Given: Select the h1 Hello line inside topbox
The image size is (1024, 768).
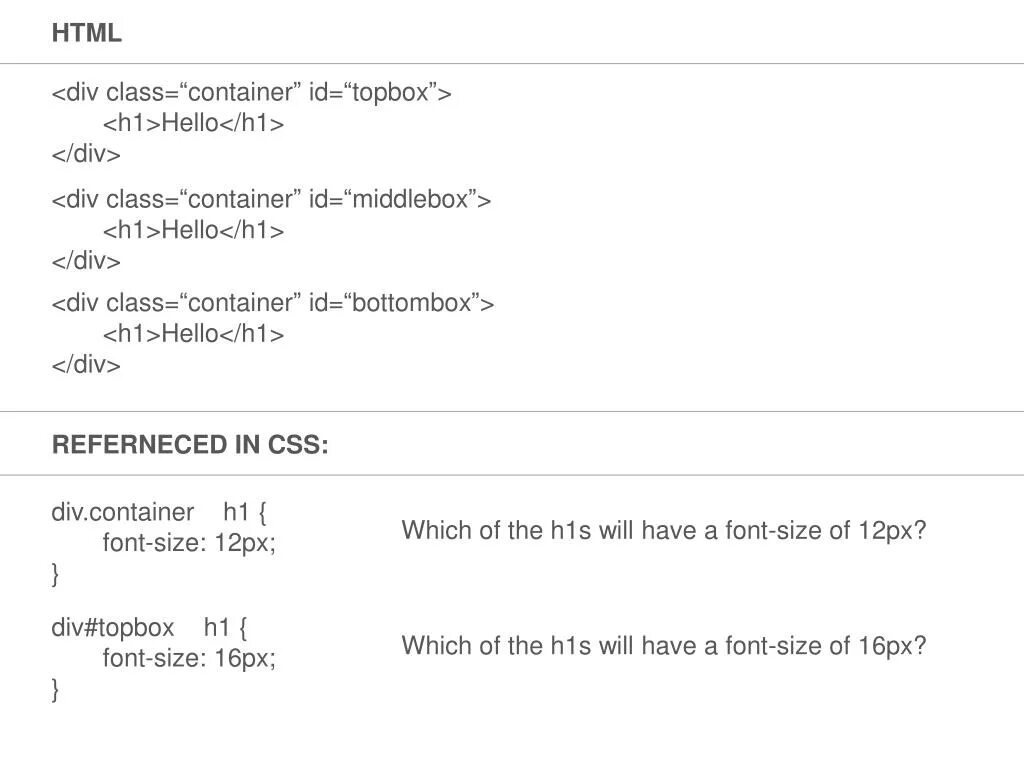Looking at the screenshot, I should [x=193, y=124].
